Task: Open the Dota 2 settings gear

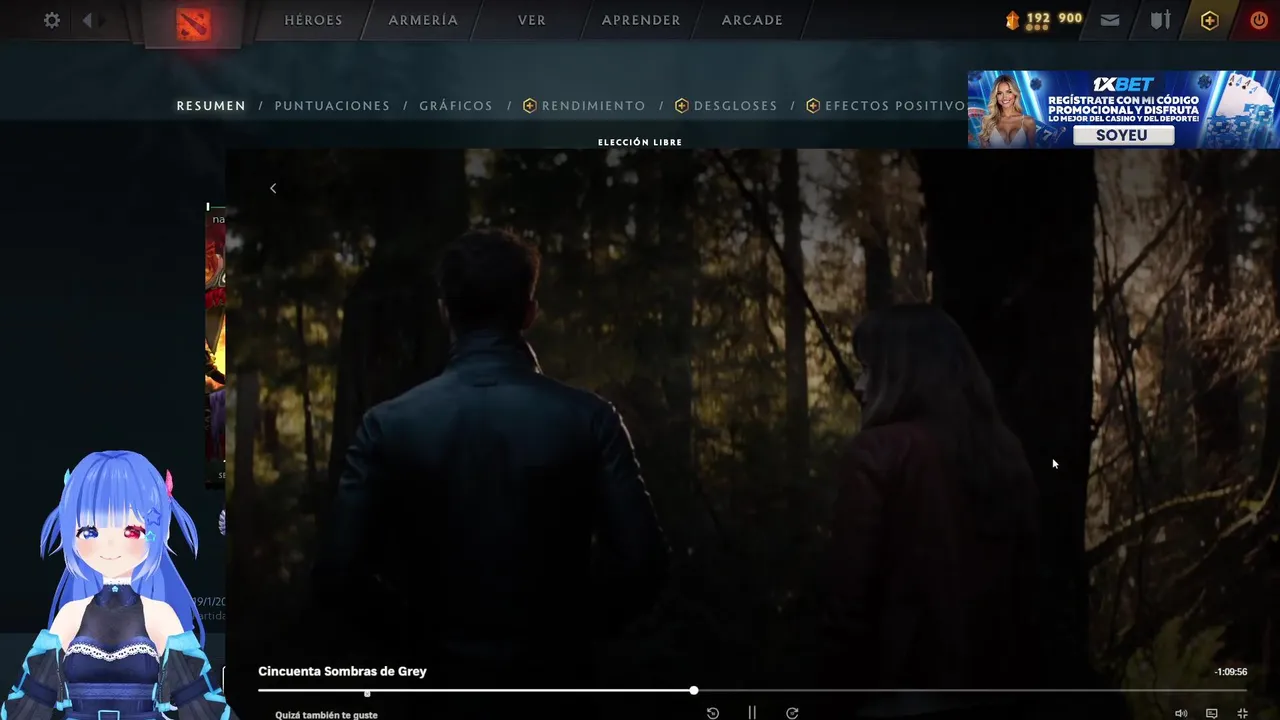Action: click(x=52, y=20)
